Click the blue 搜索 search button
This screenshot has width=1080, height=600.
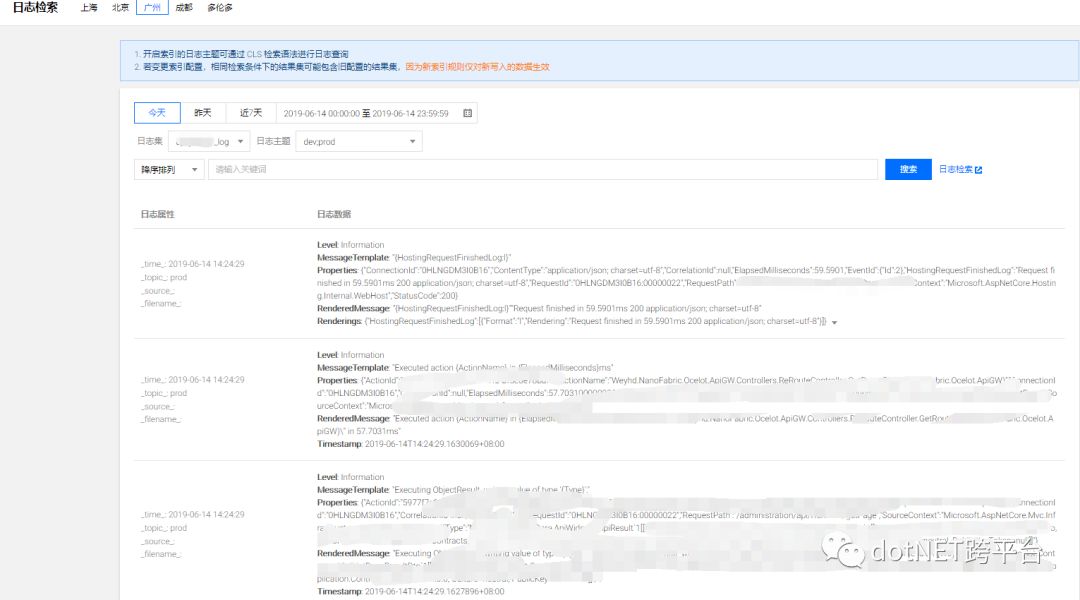click(908, 169)
